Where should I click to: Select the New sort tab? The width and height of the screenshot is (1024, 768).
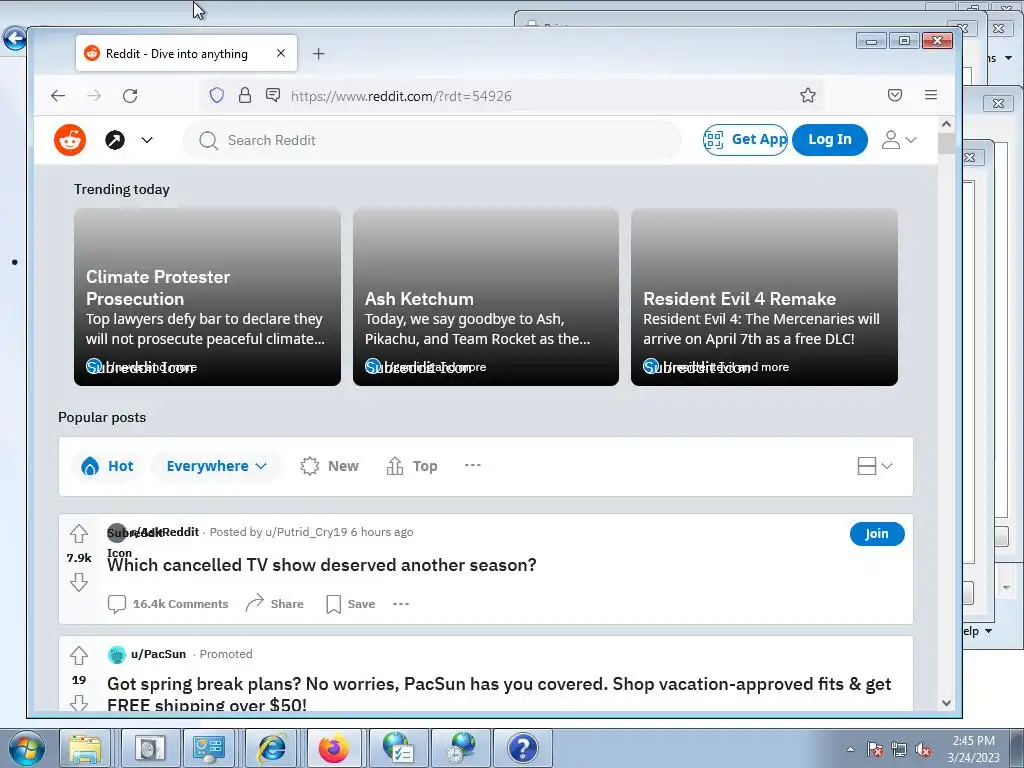click(x=330, y=466)
